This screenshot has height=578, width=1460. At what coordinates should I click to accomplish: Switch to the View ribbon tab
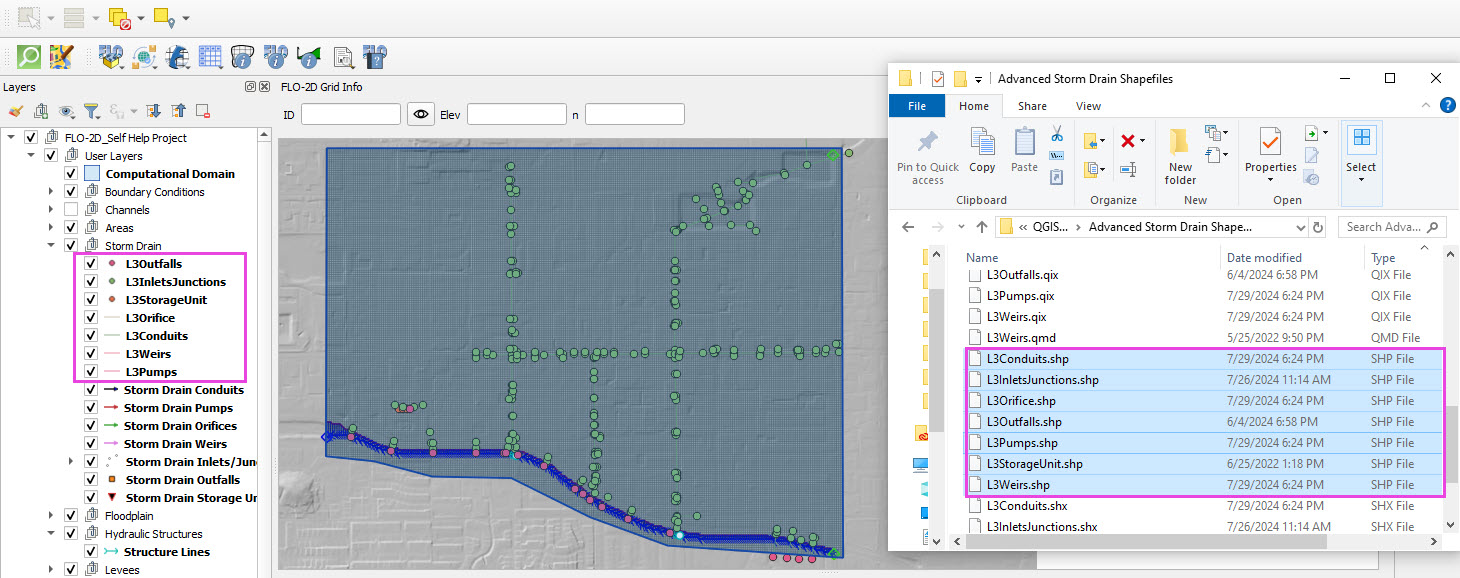pos(1088,106)
